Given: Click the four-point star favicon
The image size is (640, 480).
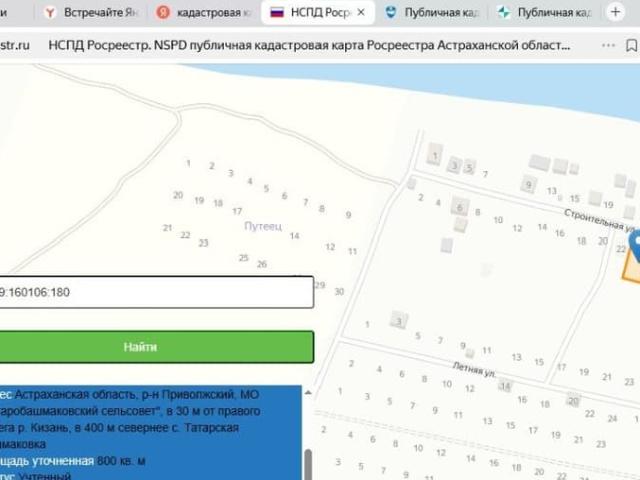Looking at the screenshot, I should [x=504, y=13].
